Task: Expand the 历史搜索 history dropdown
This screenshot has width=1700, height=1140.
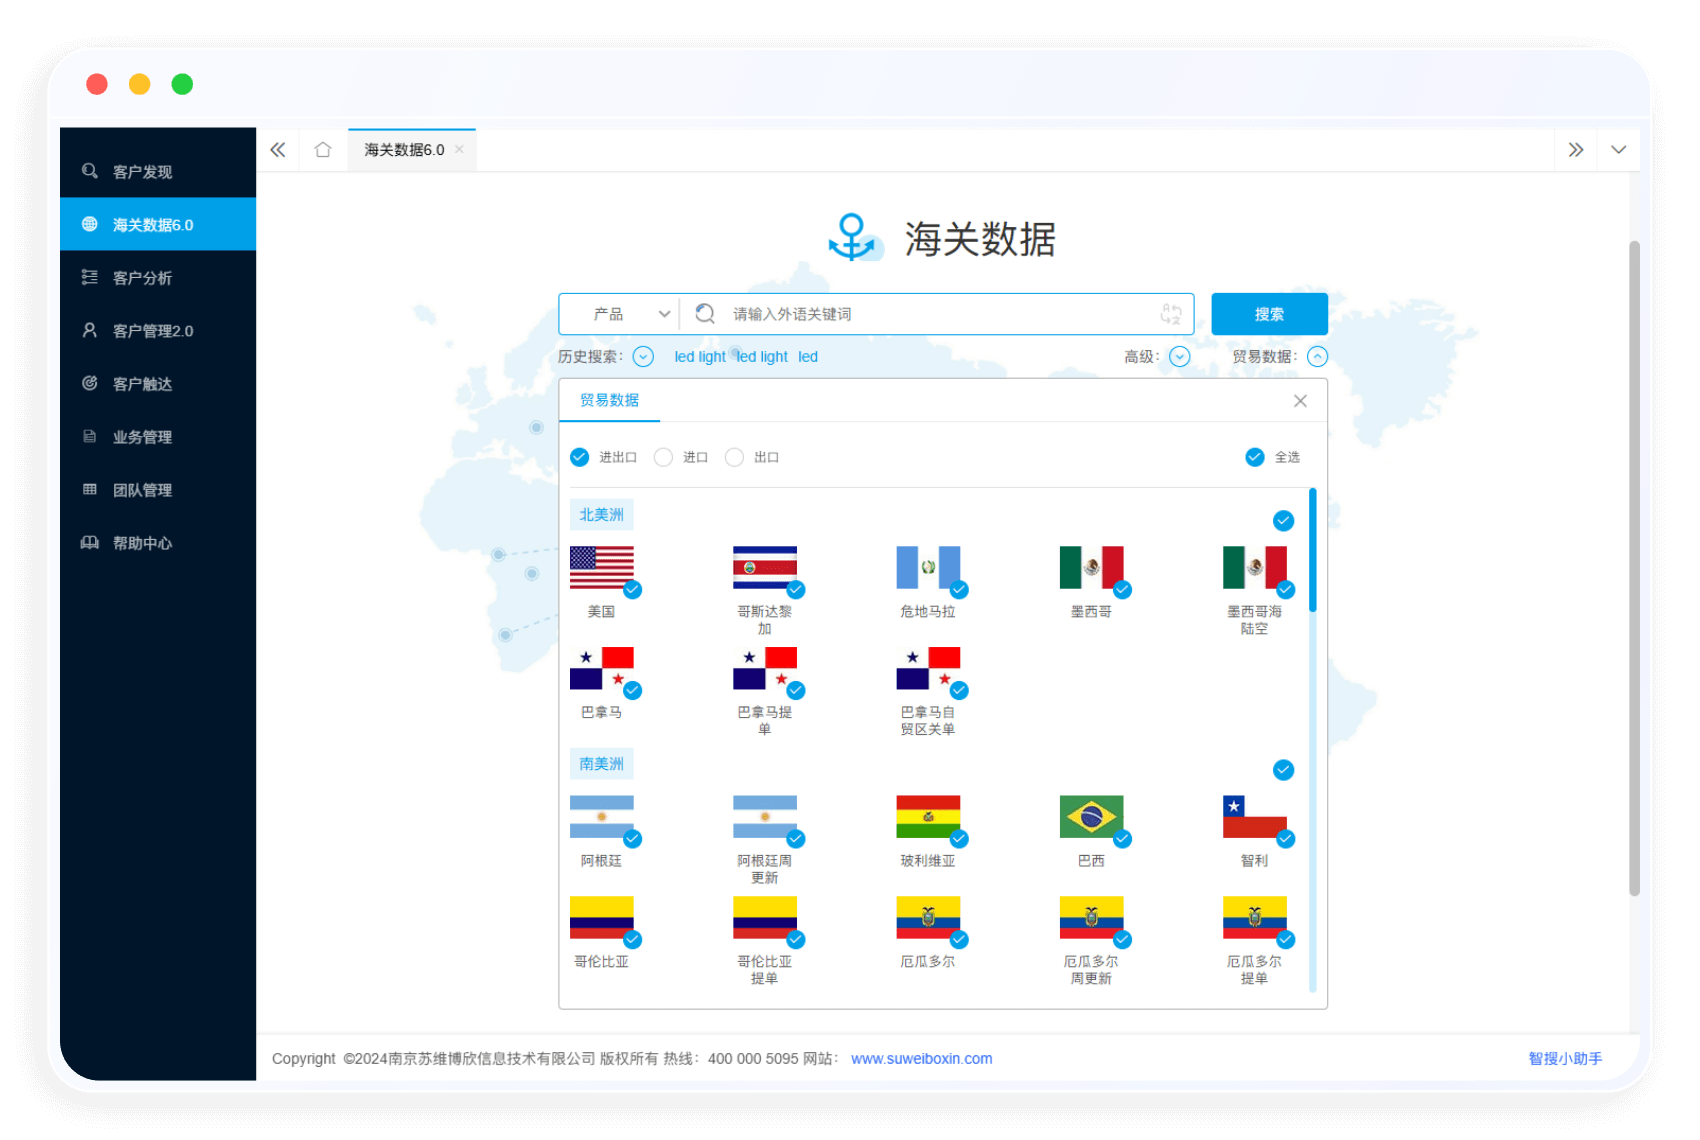Action: 643,357
